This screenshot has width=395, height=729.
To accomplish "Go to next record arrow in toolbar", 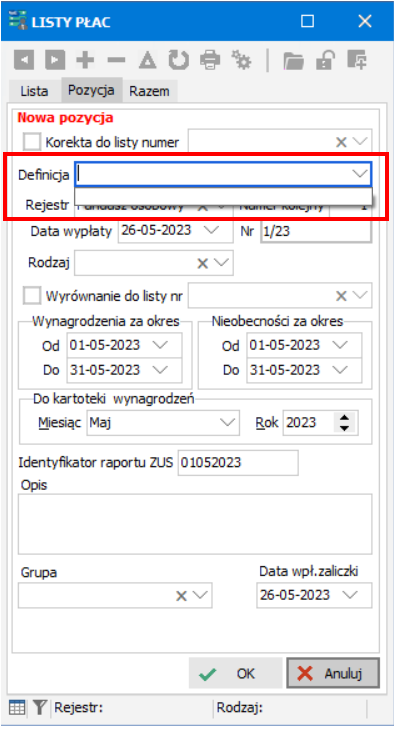I will point(54,60).
